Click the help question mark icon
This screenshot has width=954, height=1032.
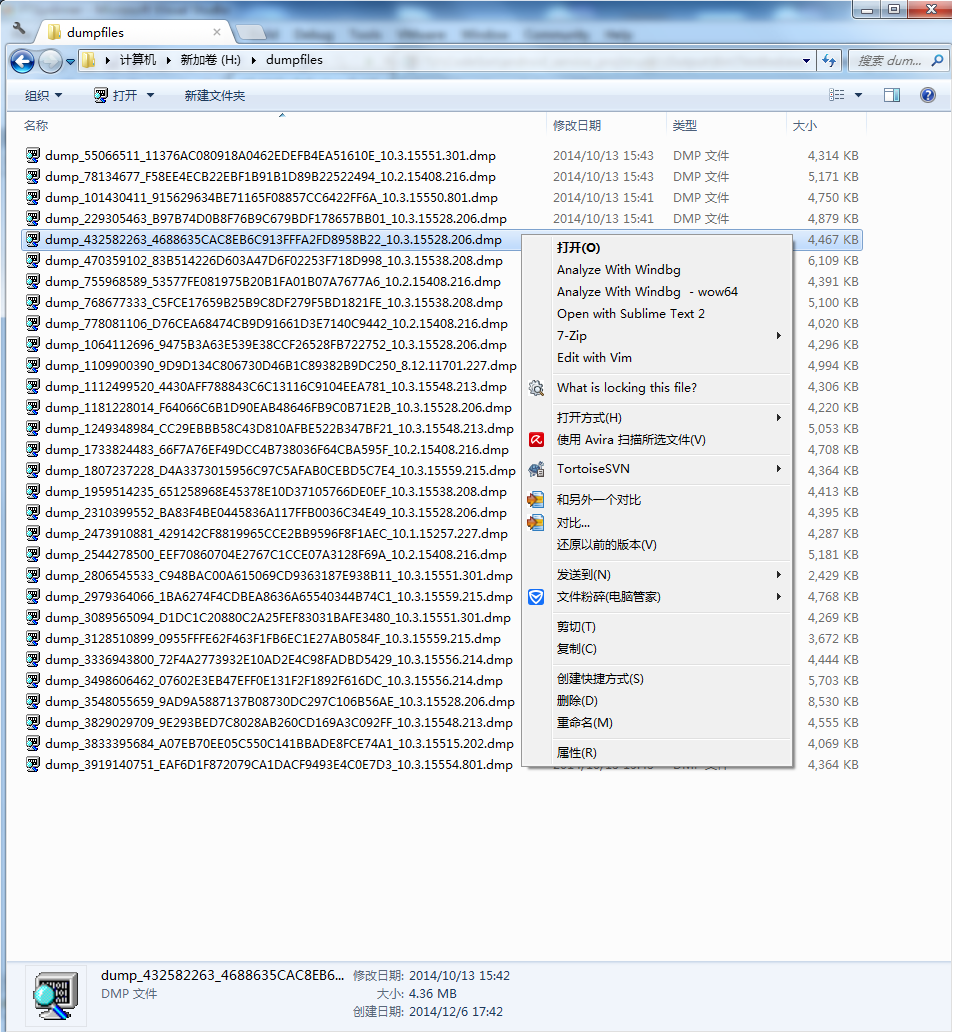coord(927,95)
